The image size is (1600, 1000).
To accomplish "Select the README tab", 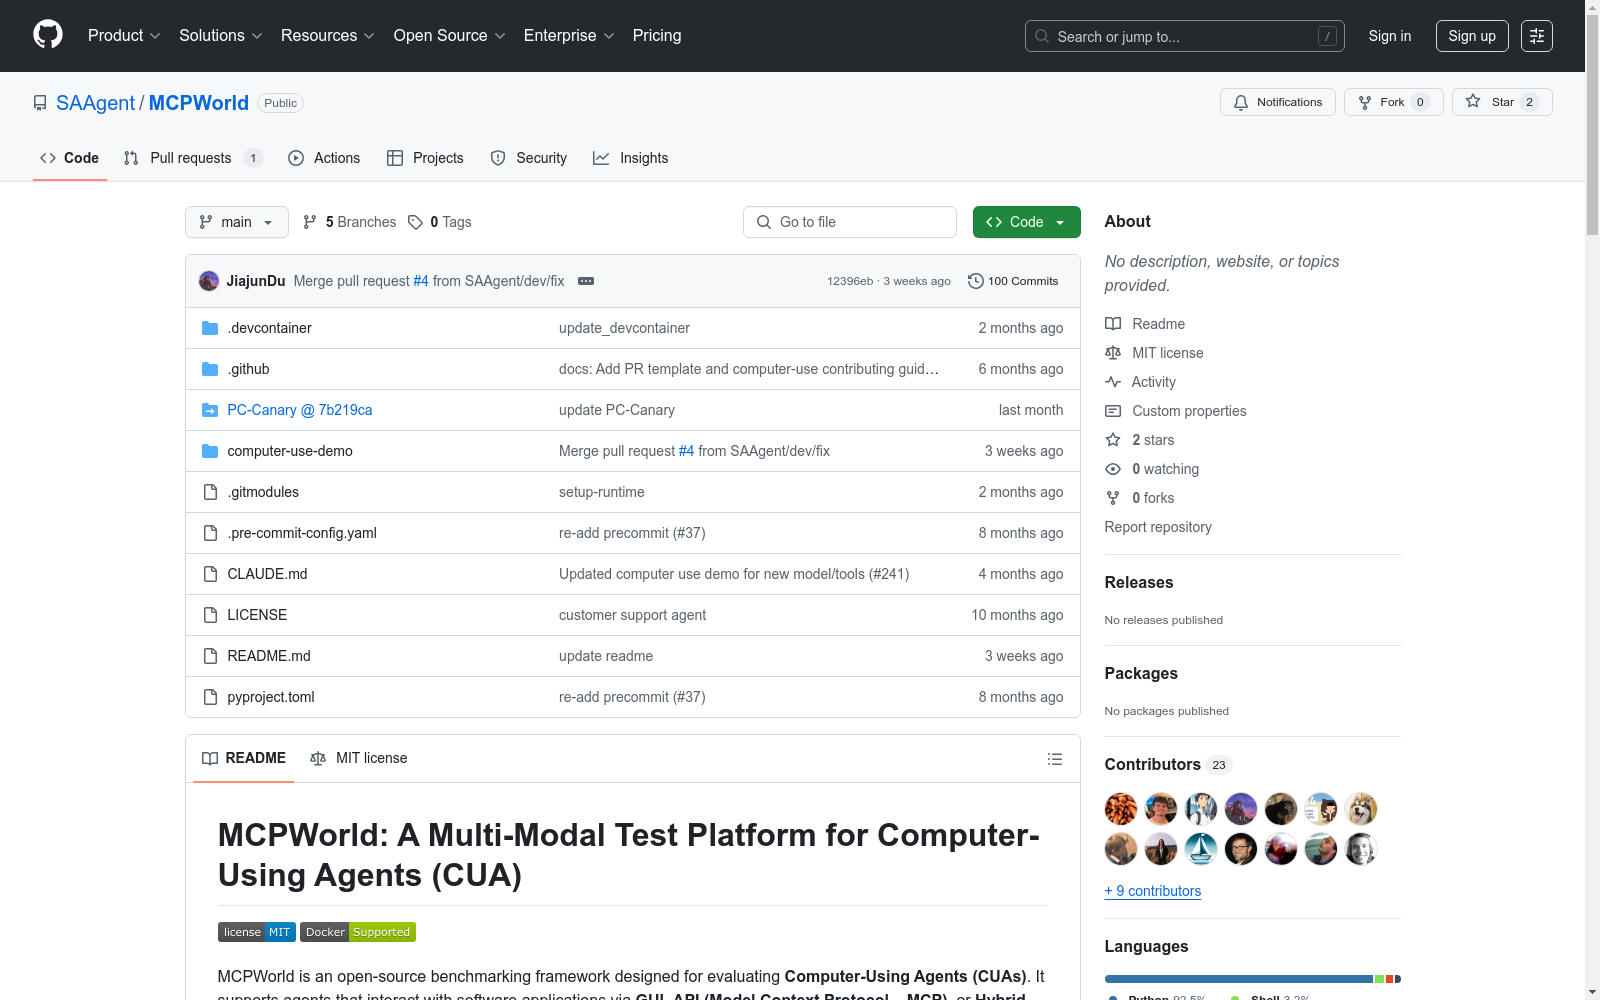I will 244,758.
